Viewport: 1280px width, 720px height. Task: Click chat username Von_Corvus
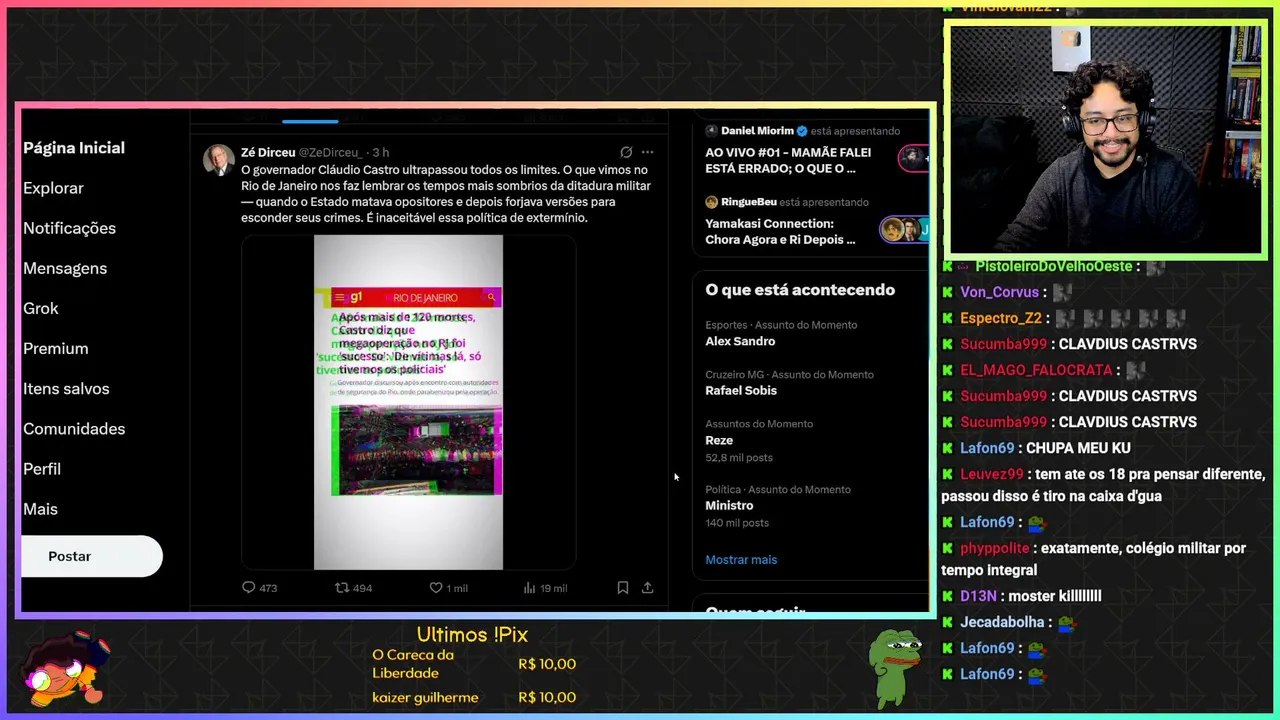click(999, 292)
